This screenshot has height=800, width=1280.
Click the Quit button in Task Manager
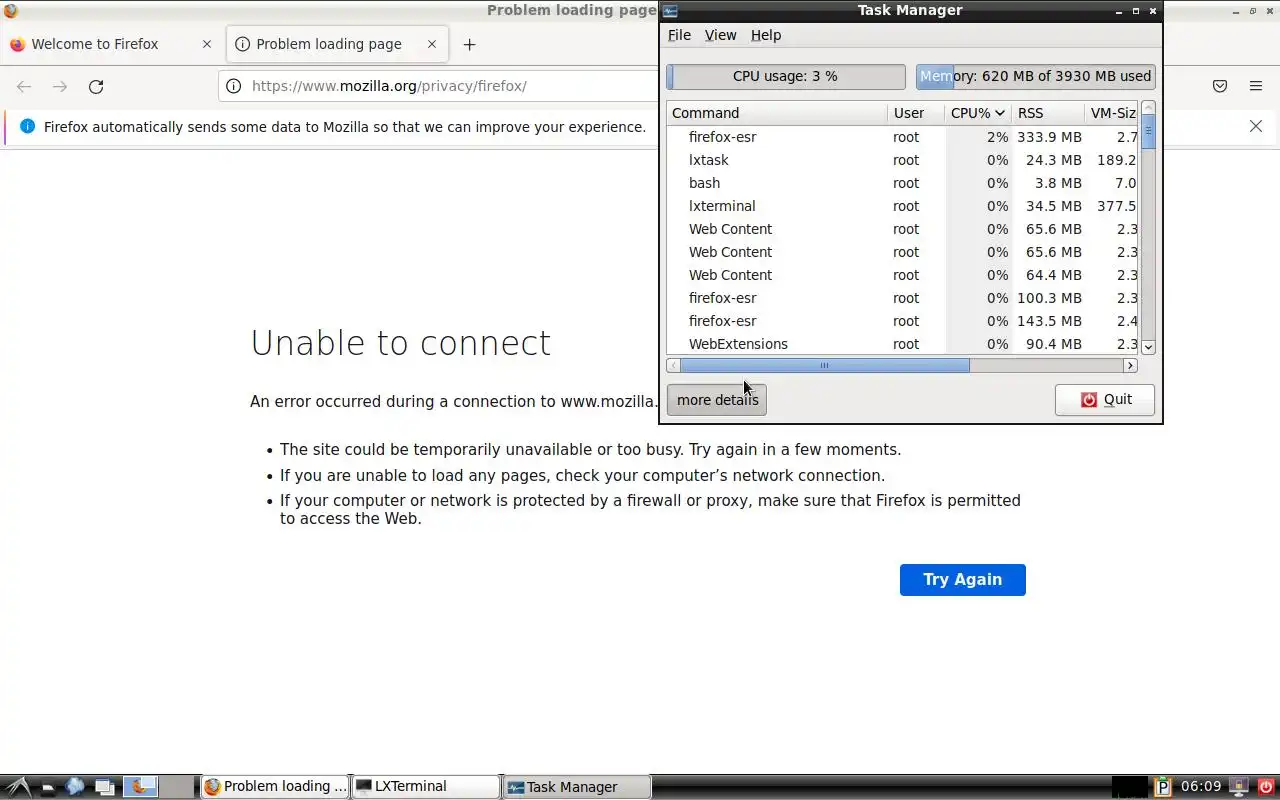1105,400
